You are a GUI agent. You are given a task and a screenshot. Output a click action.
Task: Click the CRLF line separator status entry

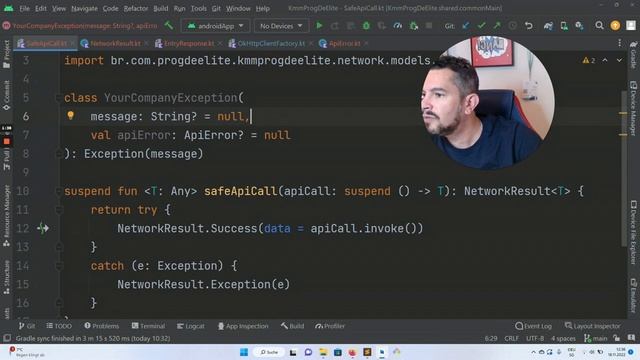coord(511,338)
